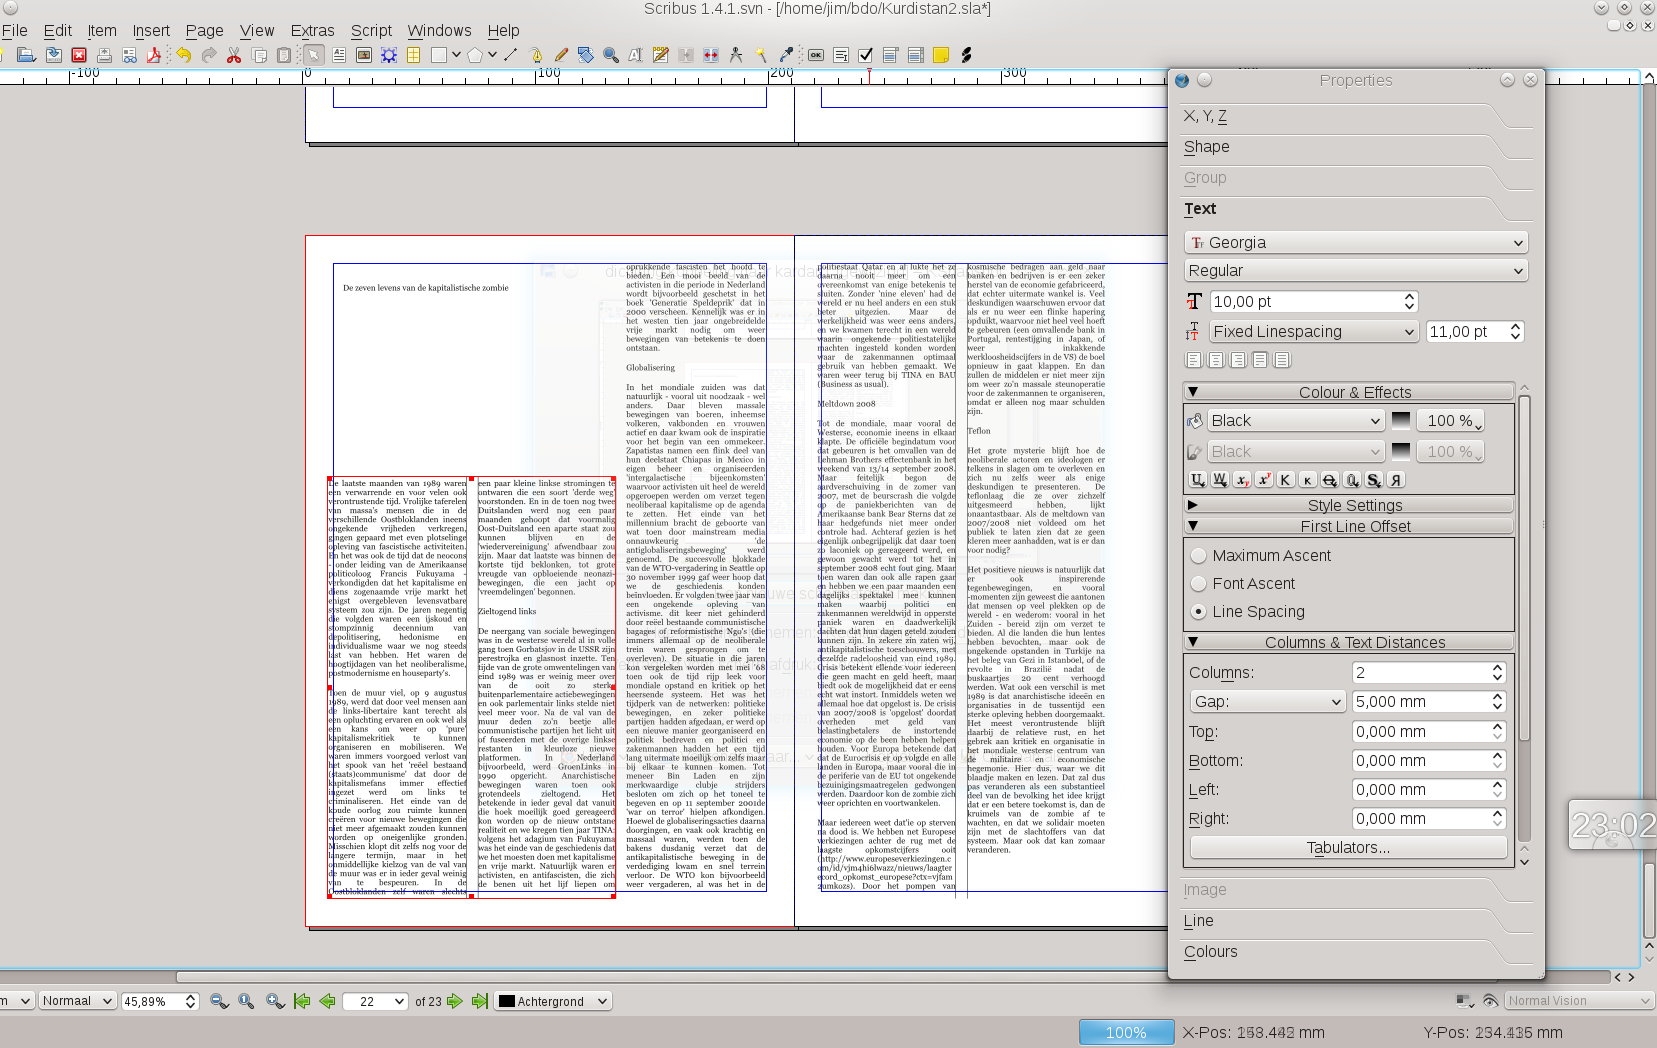The image size is (1657, 1048).
Task: Click the Tabulators... button
Action: click(x=1348, y=847)
